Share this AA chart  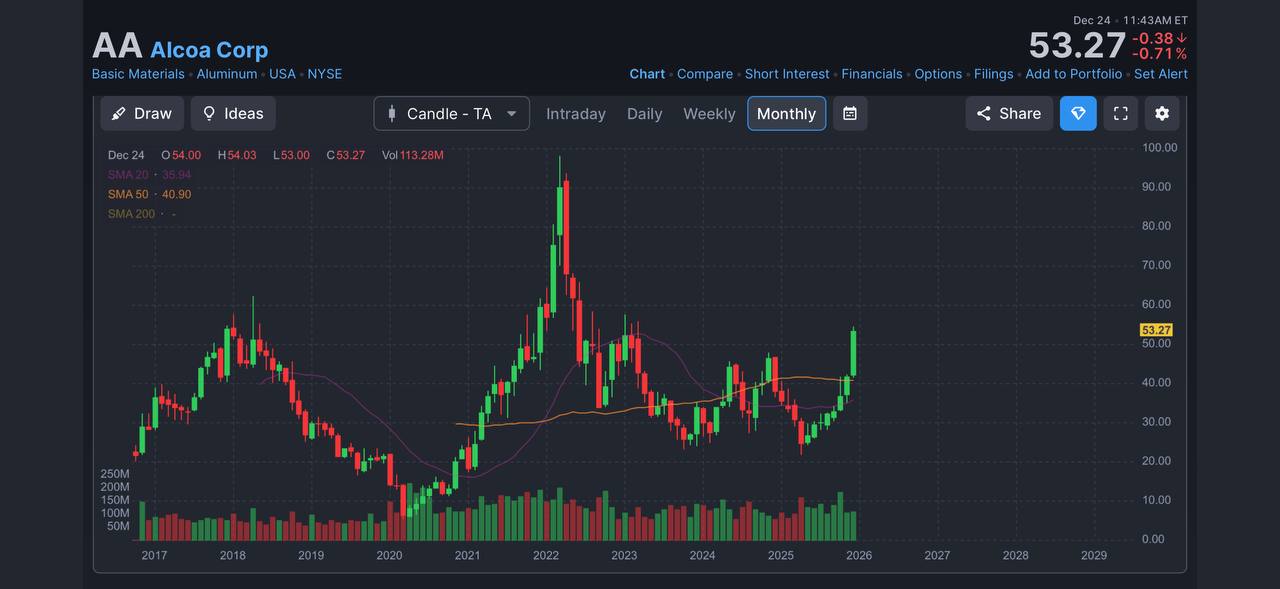(x=1009, y=114)
